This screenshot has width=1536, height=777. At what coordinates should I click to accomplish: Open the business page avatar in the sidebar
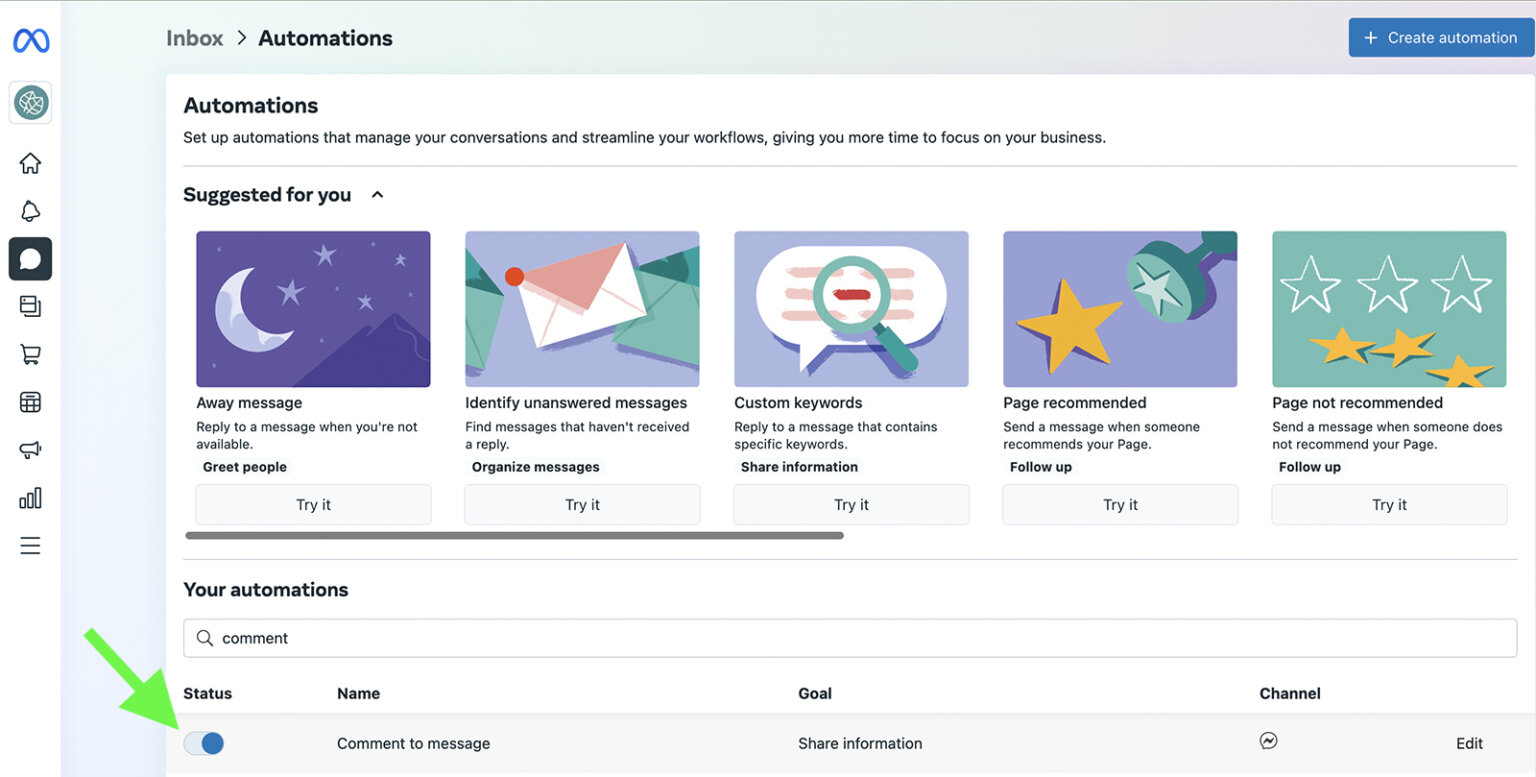click(30, 103)
